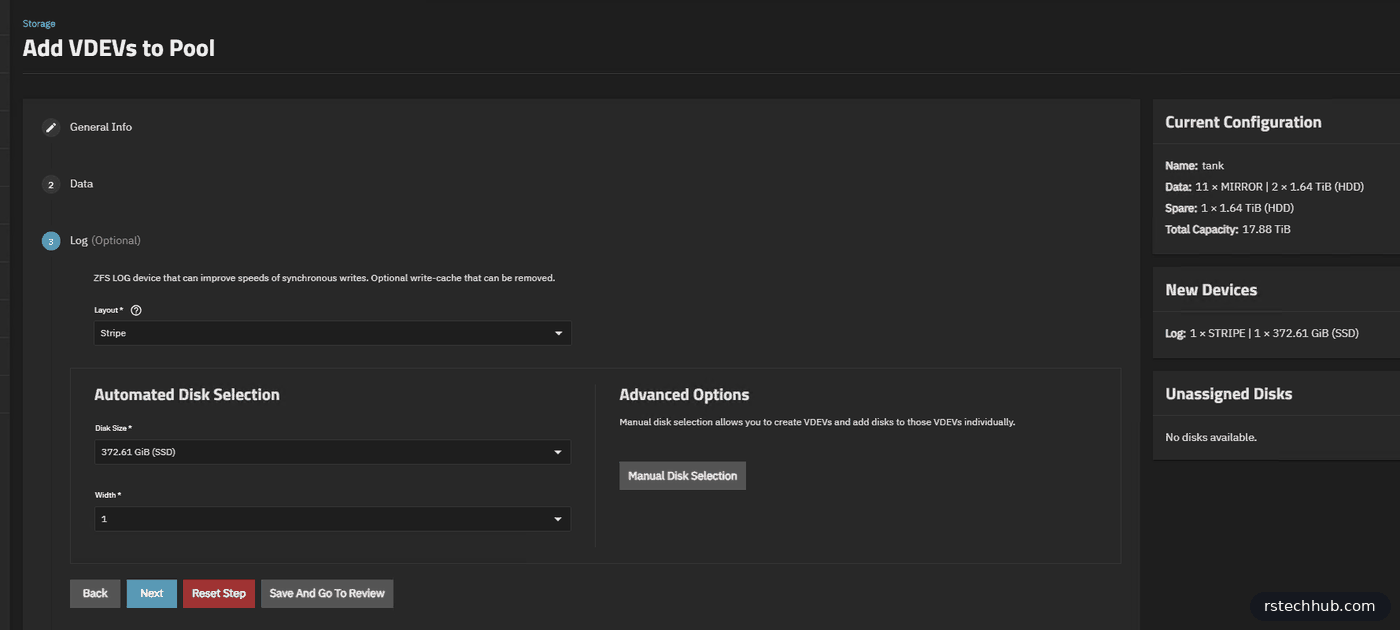Click the Manual Disk Selection button
This screenshot has width=1400, height=630.
click(683, 476)
